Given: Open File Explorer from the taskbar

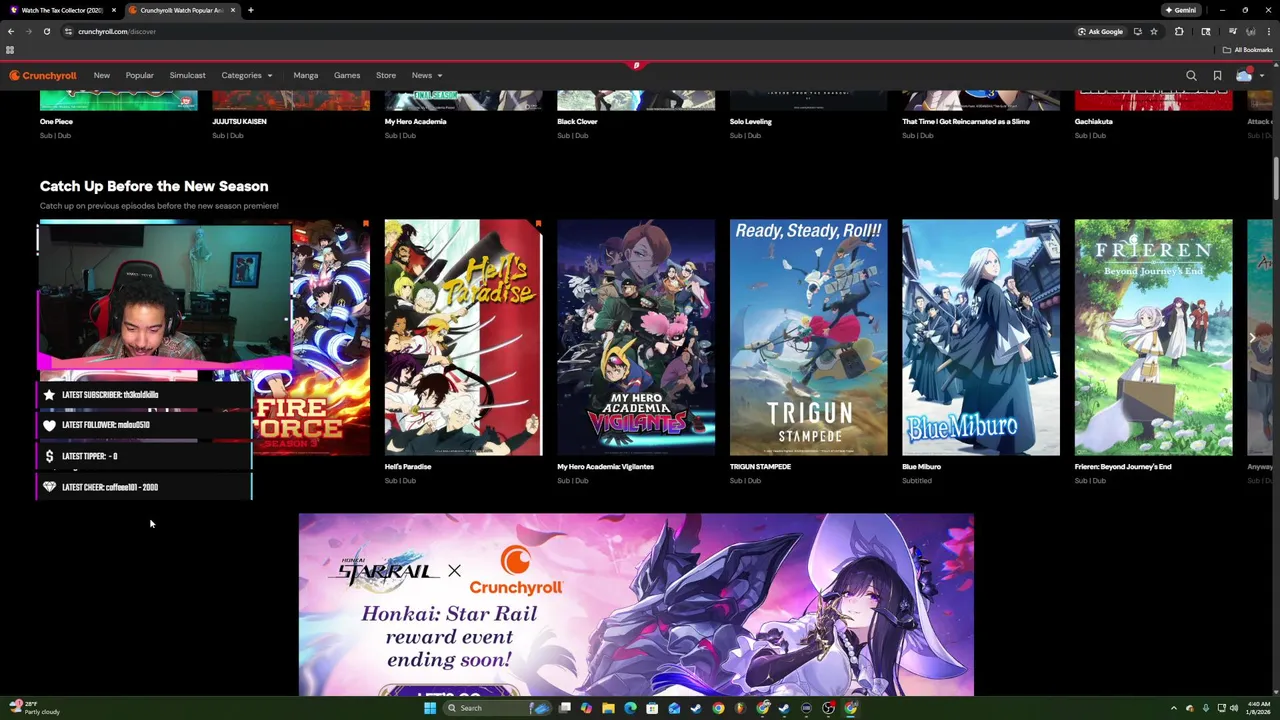Looking at the screenshot, I should [x=608, y=708].
